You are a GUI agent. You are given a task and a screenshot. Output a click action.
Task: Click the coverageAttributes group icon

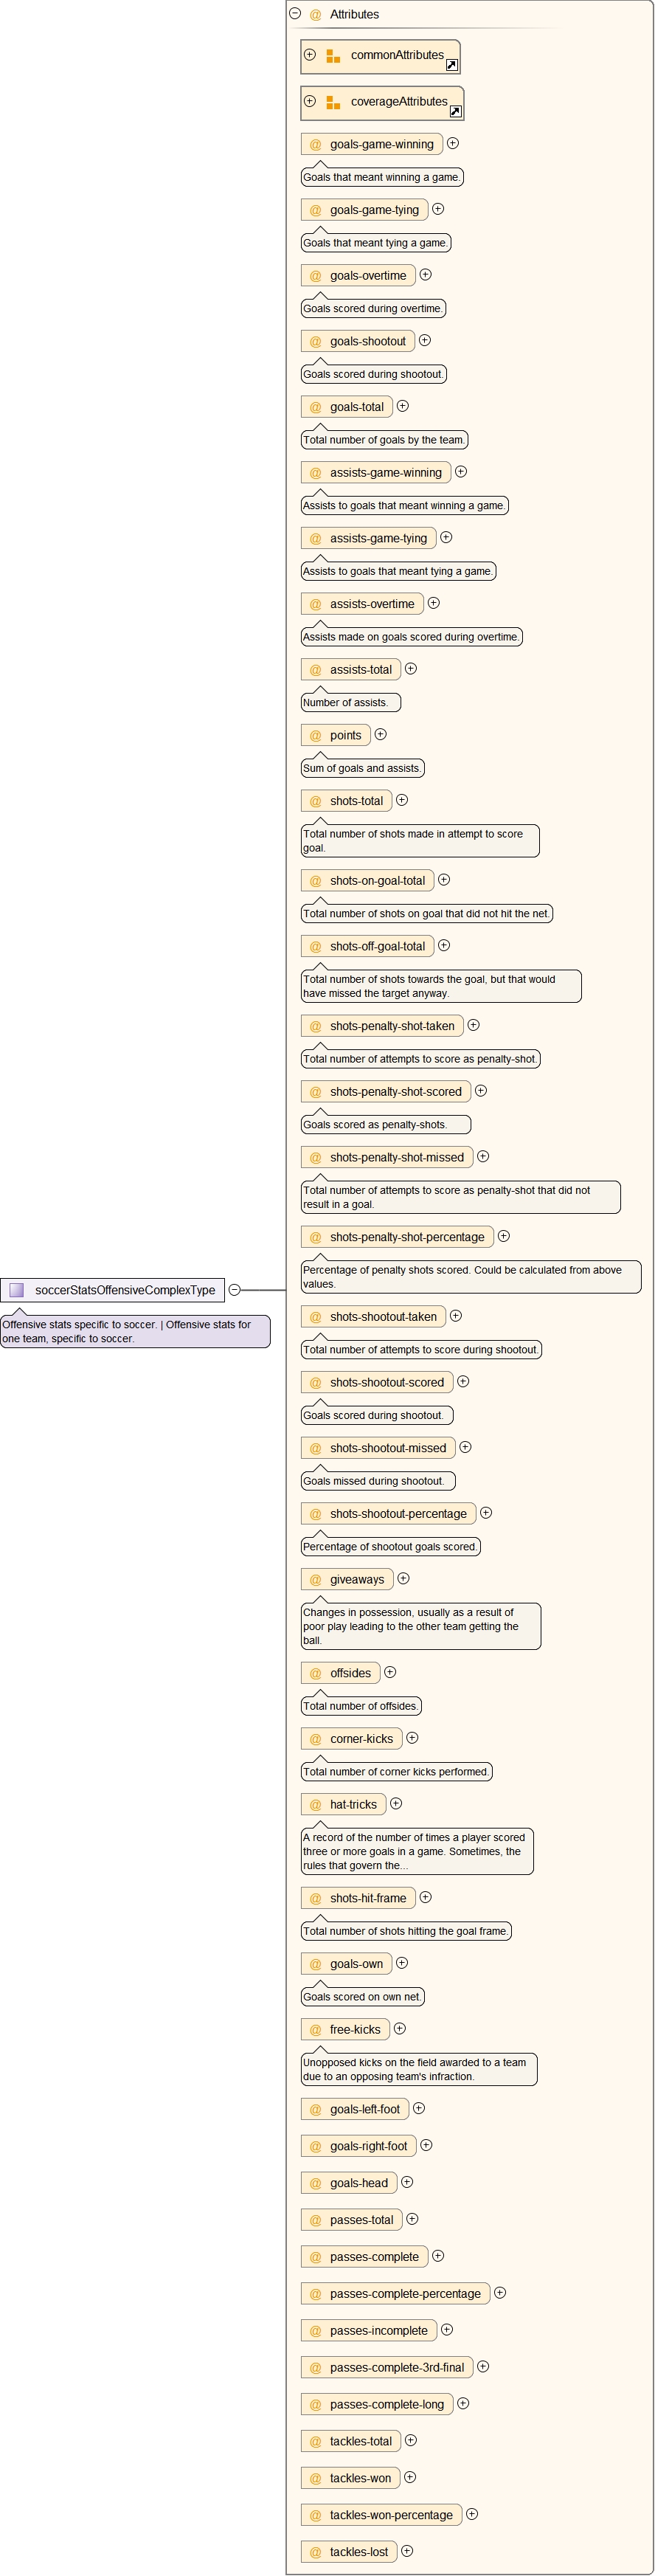[333, 102]
